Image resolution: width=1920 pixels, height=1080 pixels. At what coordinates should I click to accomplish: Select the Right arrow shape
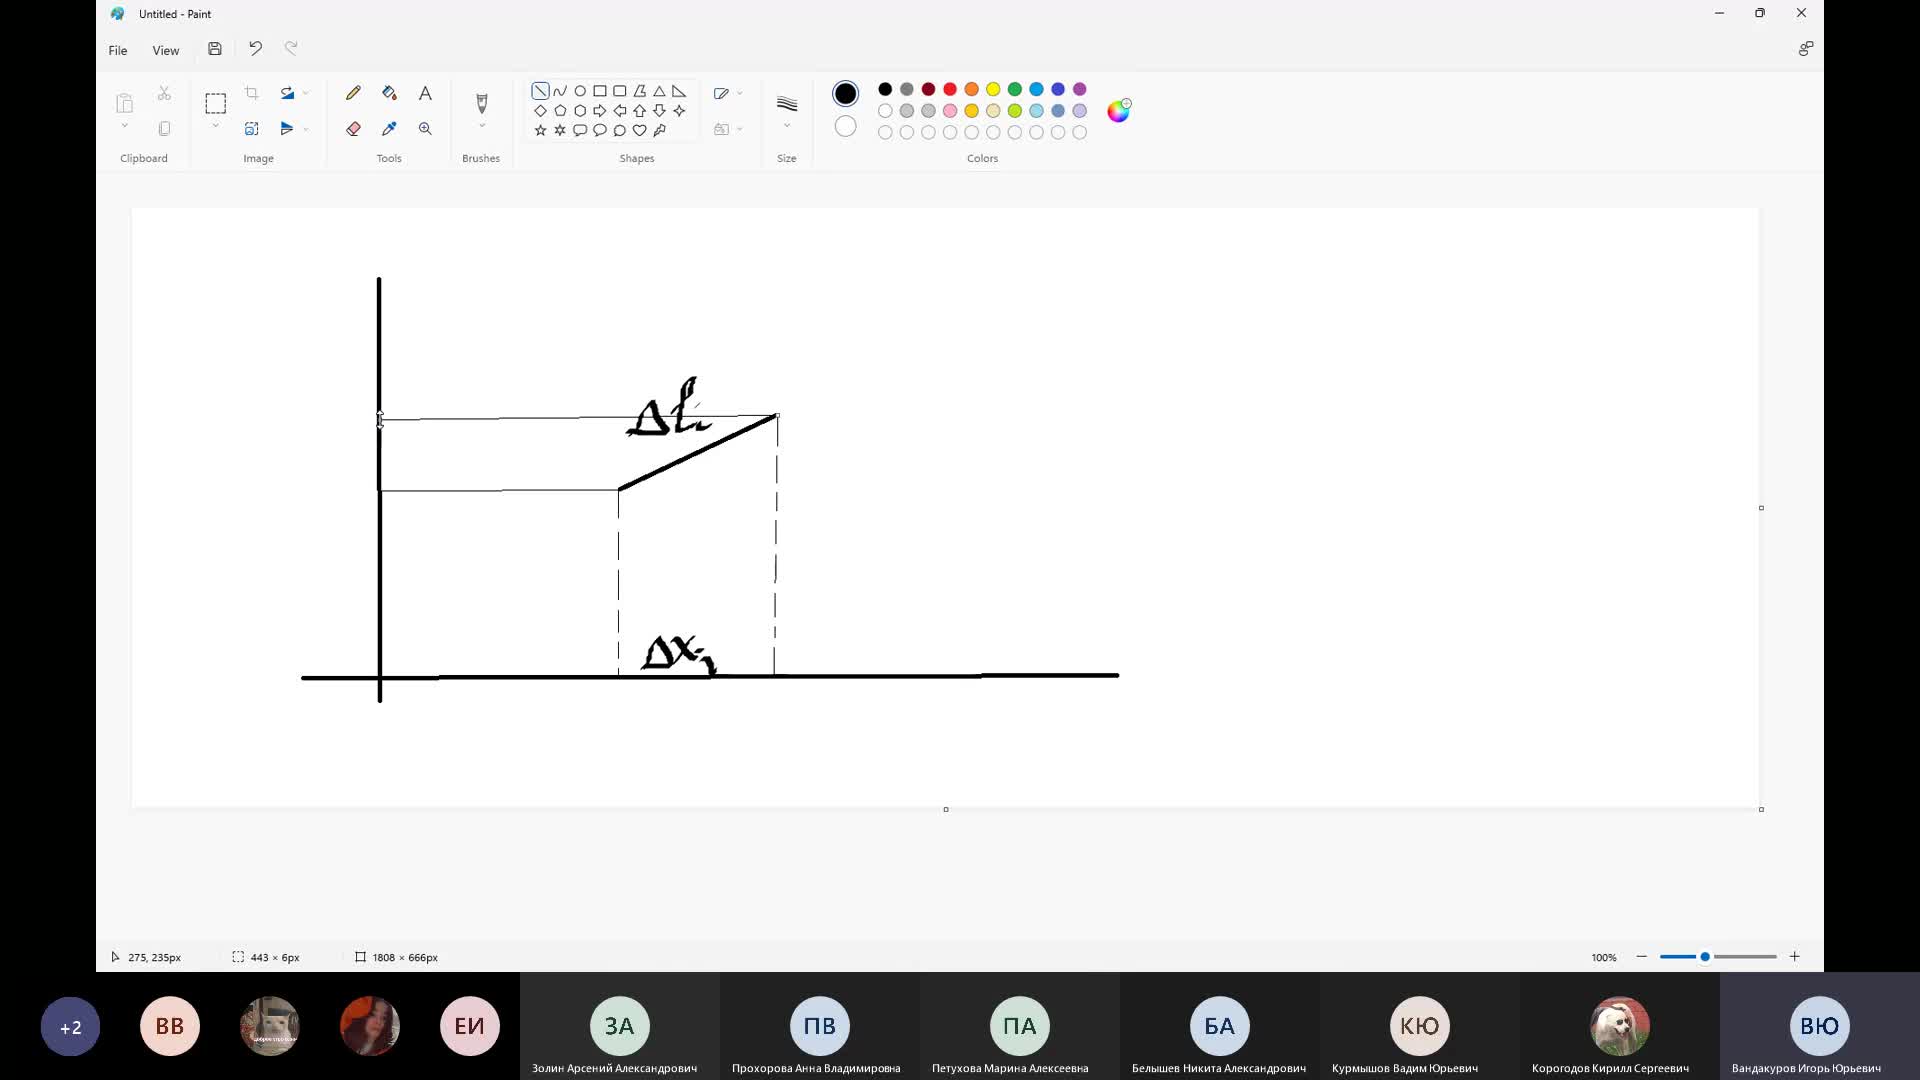click(600, 111)
